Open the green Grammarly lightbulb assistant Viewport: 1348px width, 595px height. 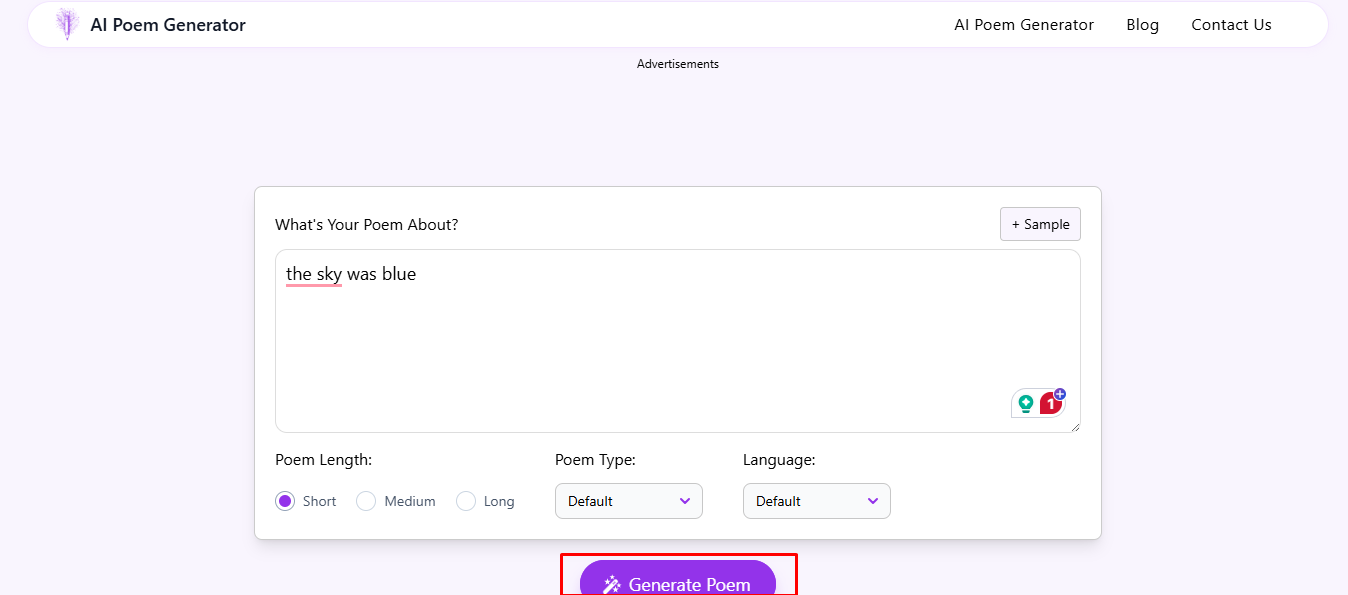1027,402
